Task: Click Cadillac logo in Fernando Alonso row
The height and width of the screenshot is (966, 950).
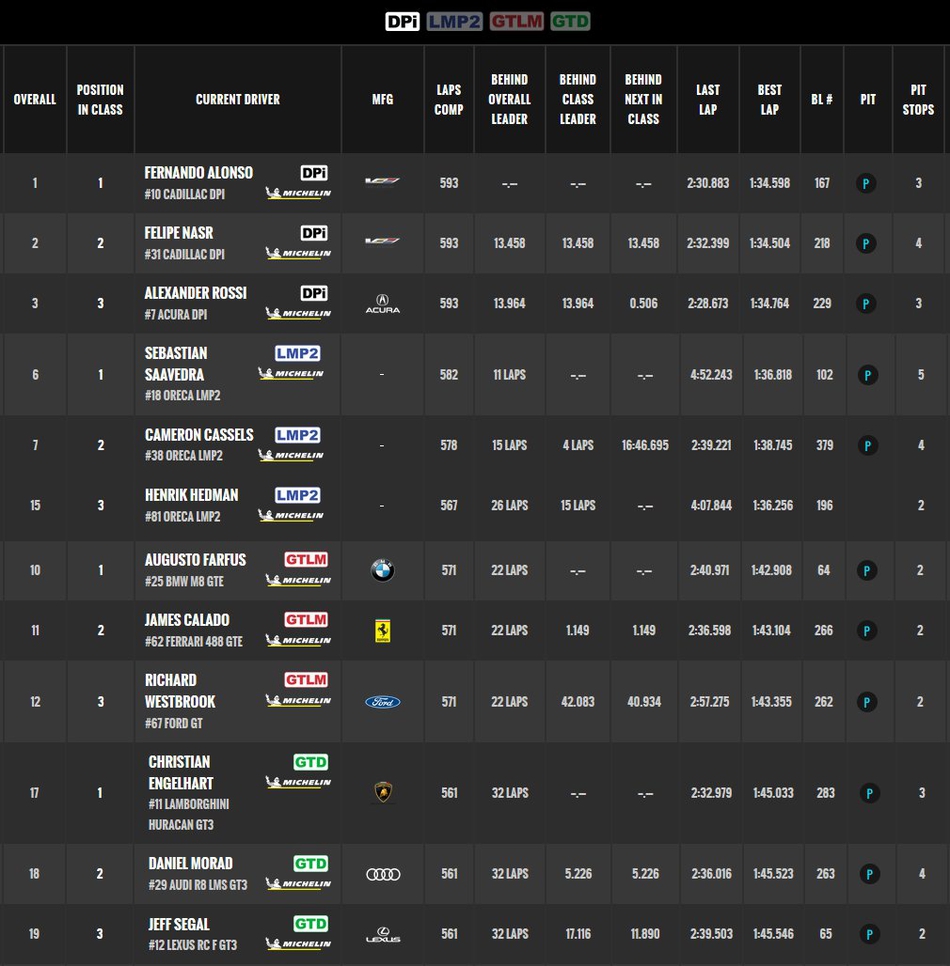Action: tap(382, 181)
